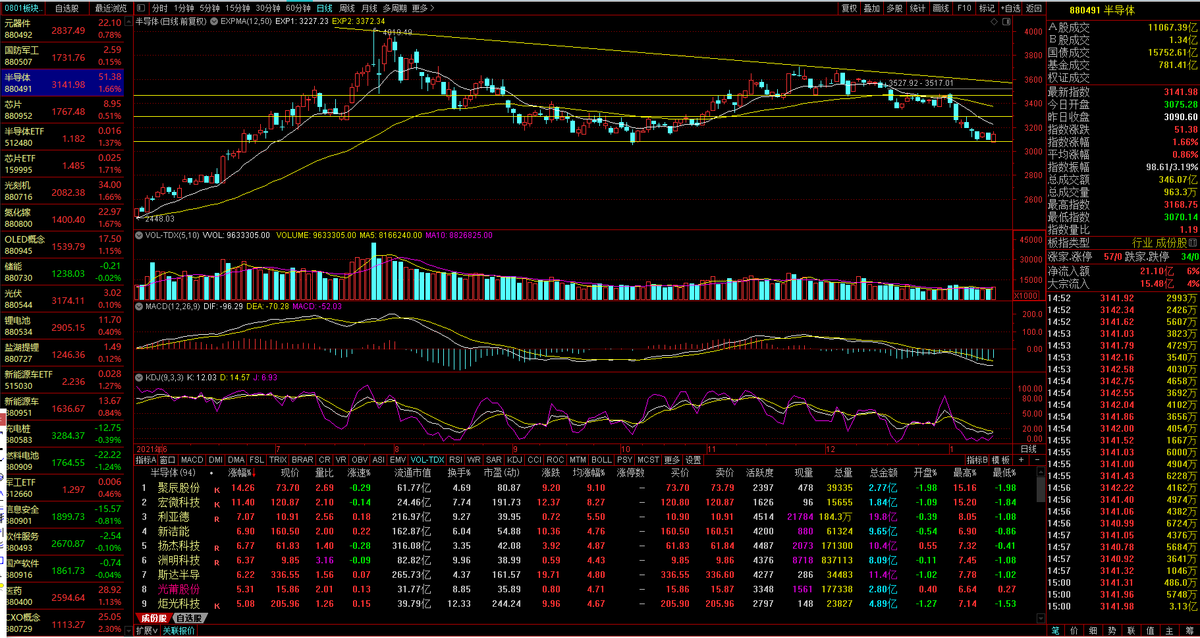Image resolution: width=1200 pixels, height=638 pixels.
Task: Expand 更多 indicators list
Action: pos(672,459)
